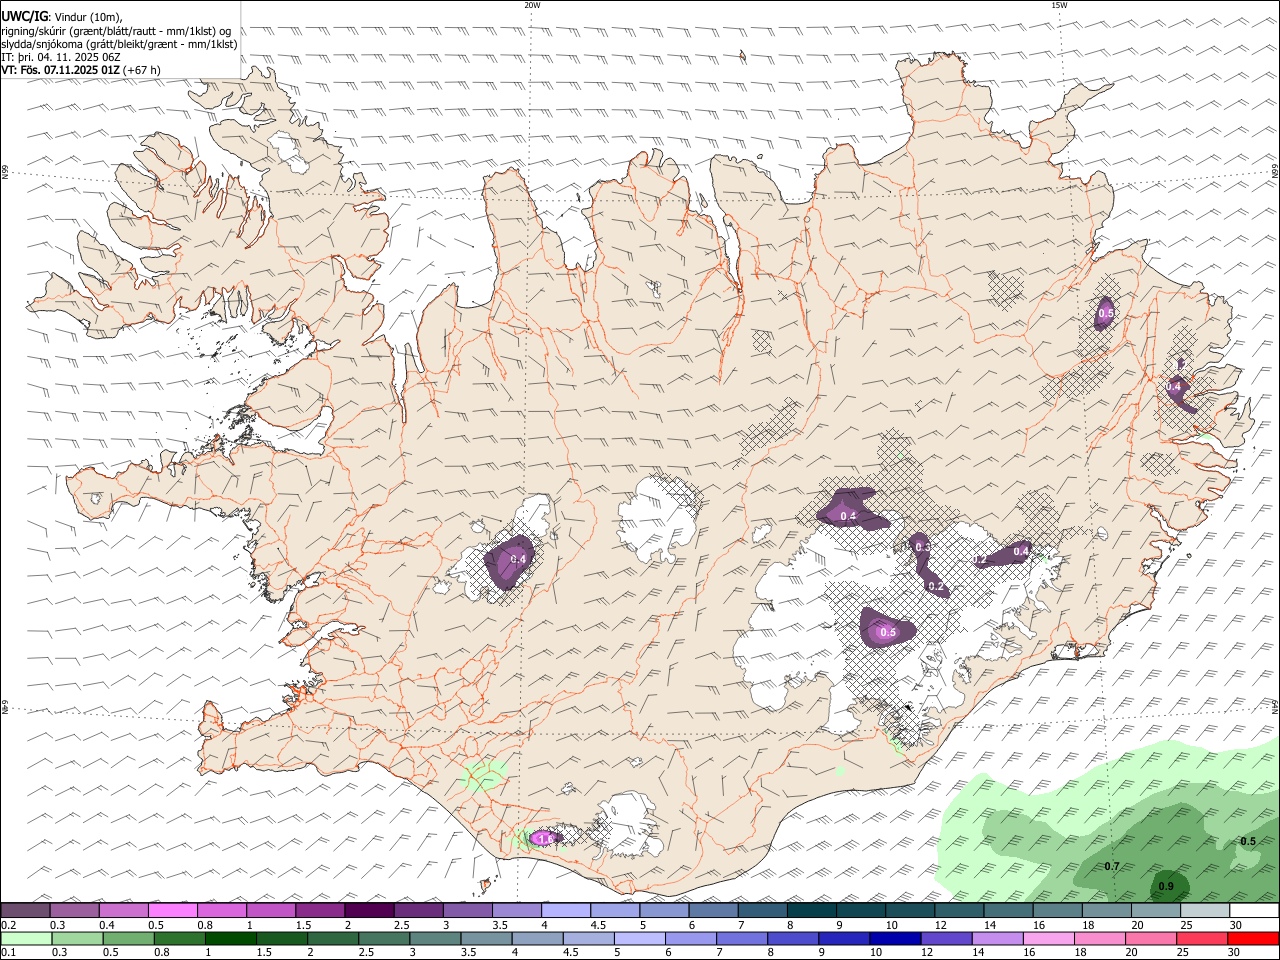The image size is (1280, 960).
Task: Click the '0.7' precipitation value label
Action: (1111, 865)
